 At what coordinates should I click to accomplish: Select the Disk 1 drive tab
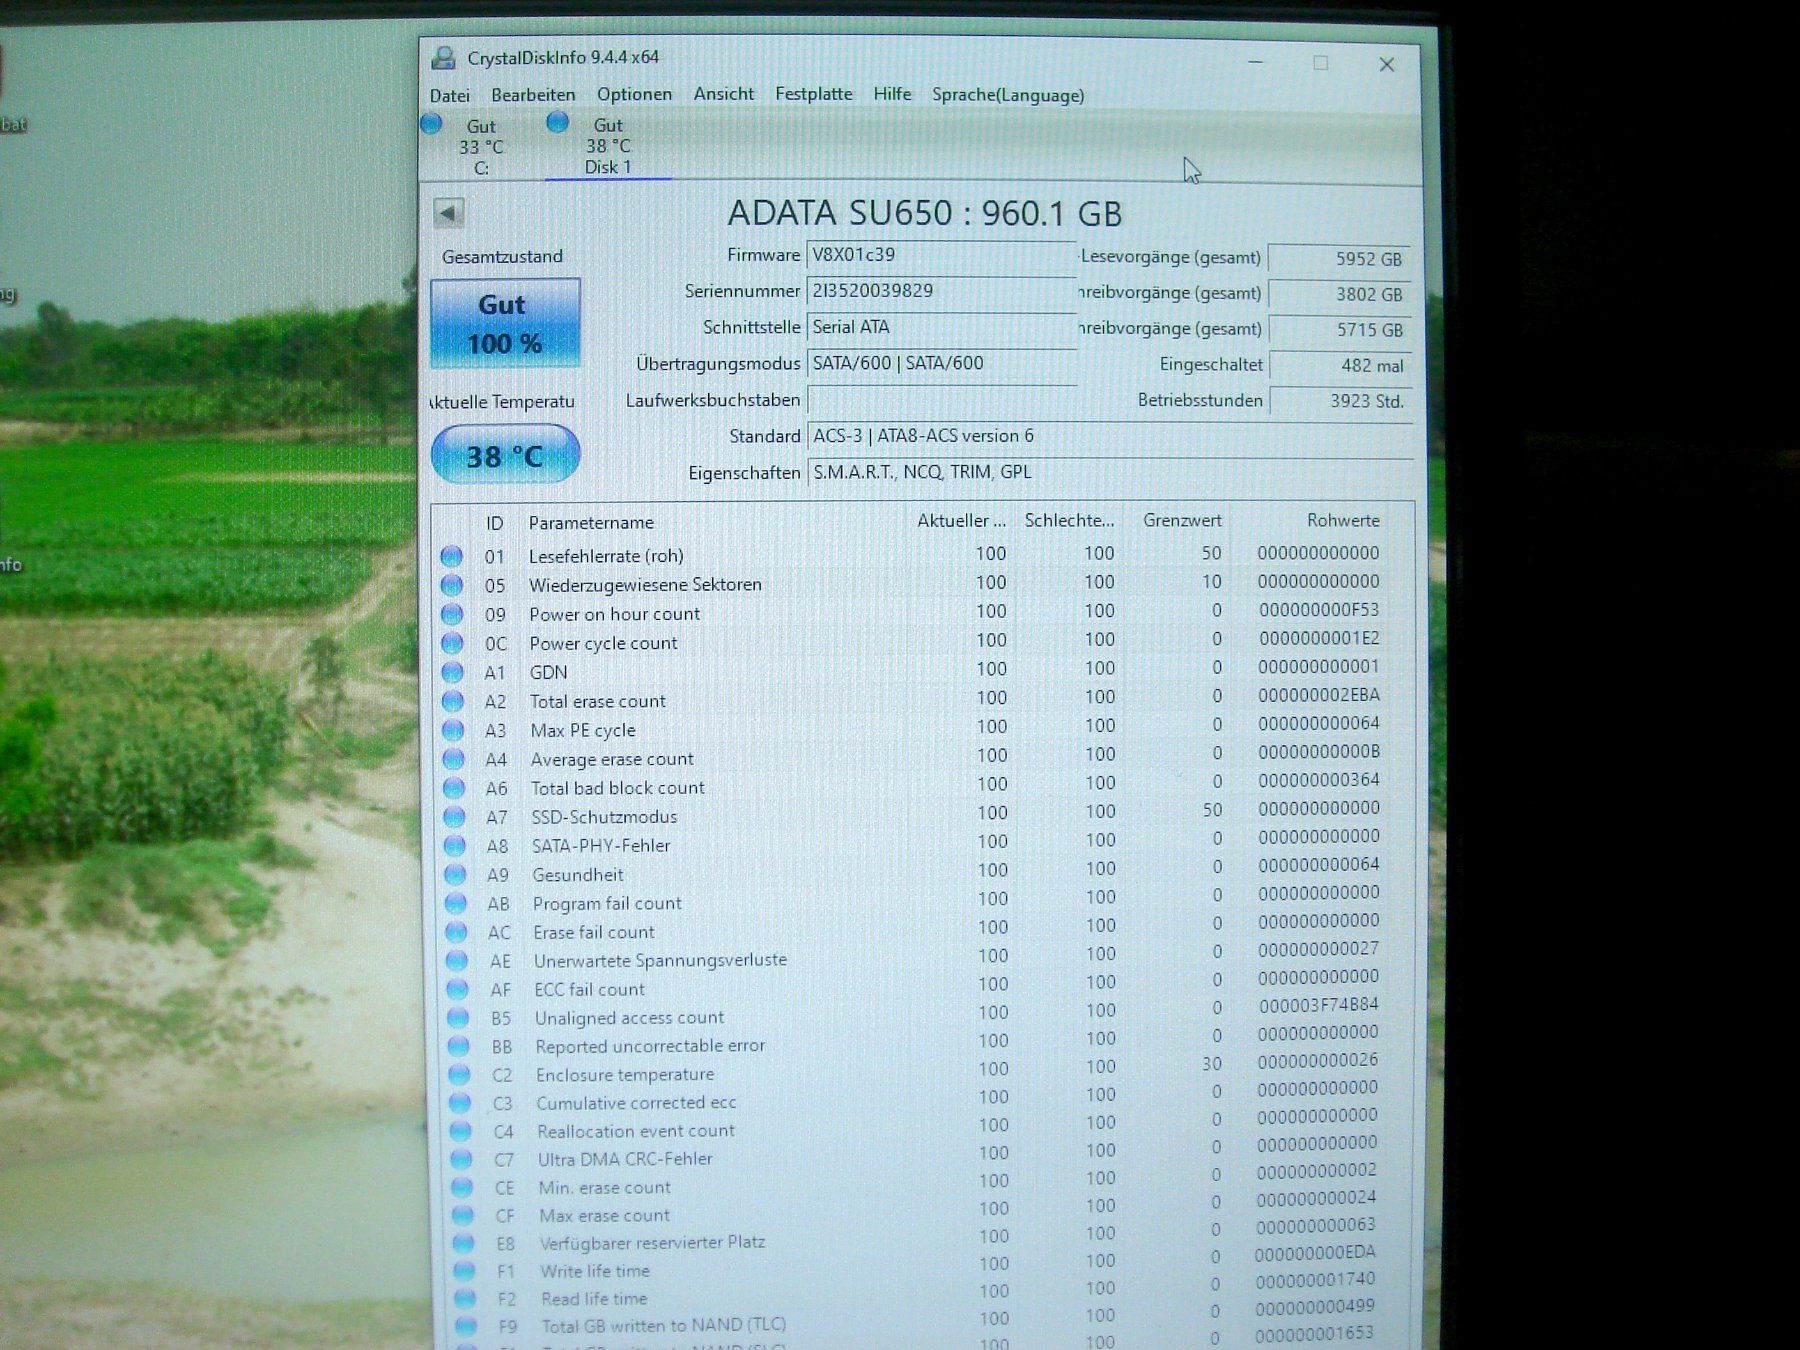pos(606,146)
